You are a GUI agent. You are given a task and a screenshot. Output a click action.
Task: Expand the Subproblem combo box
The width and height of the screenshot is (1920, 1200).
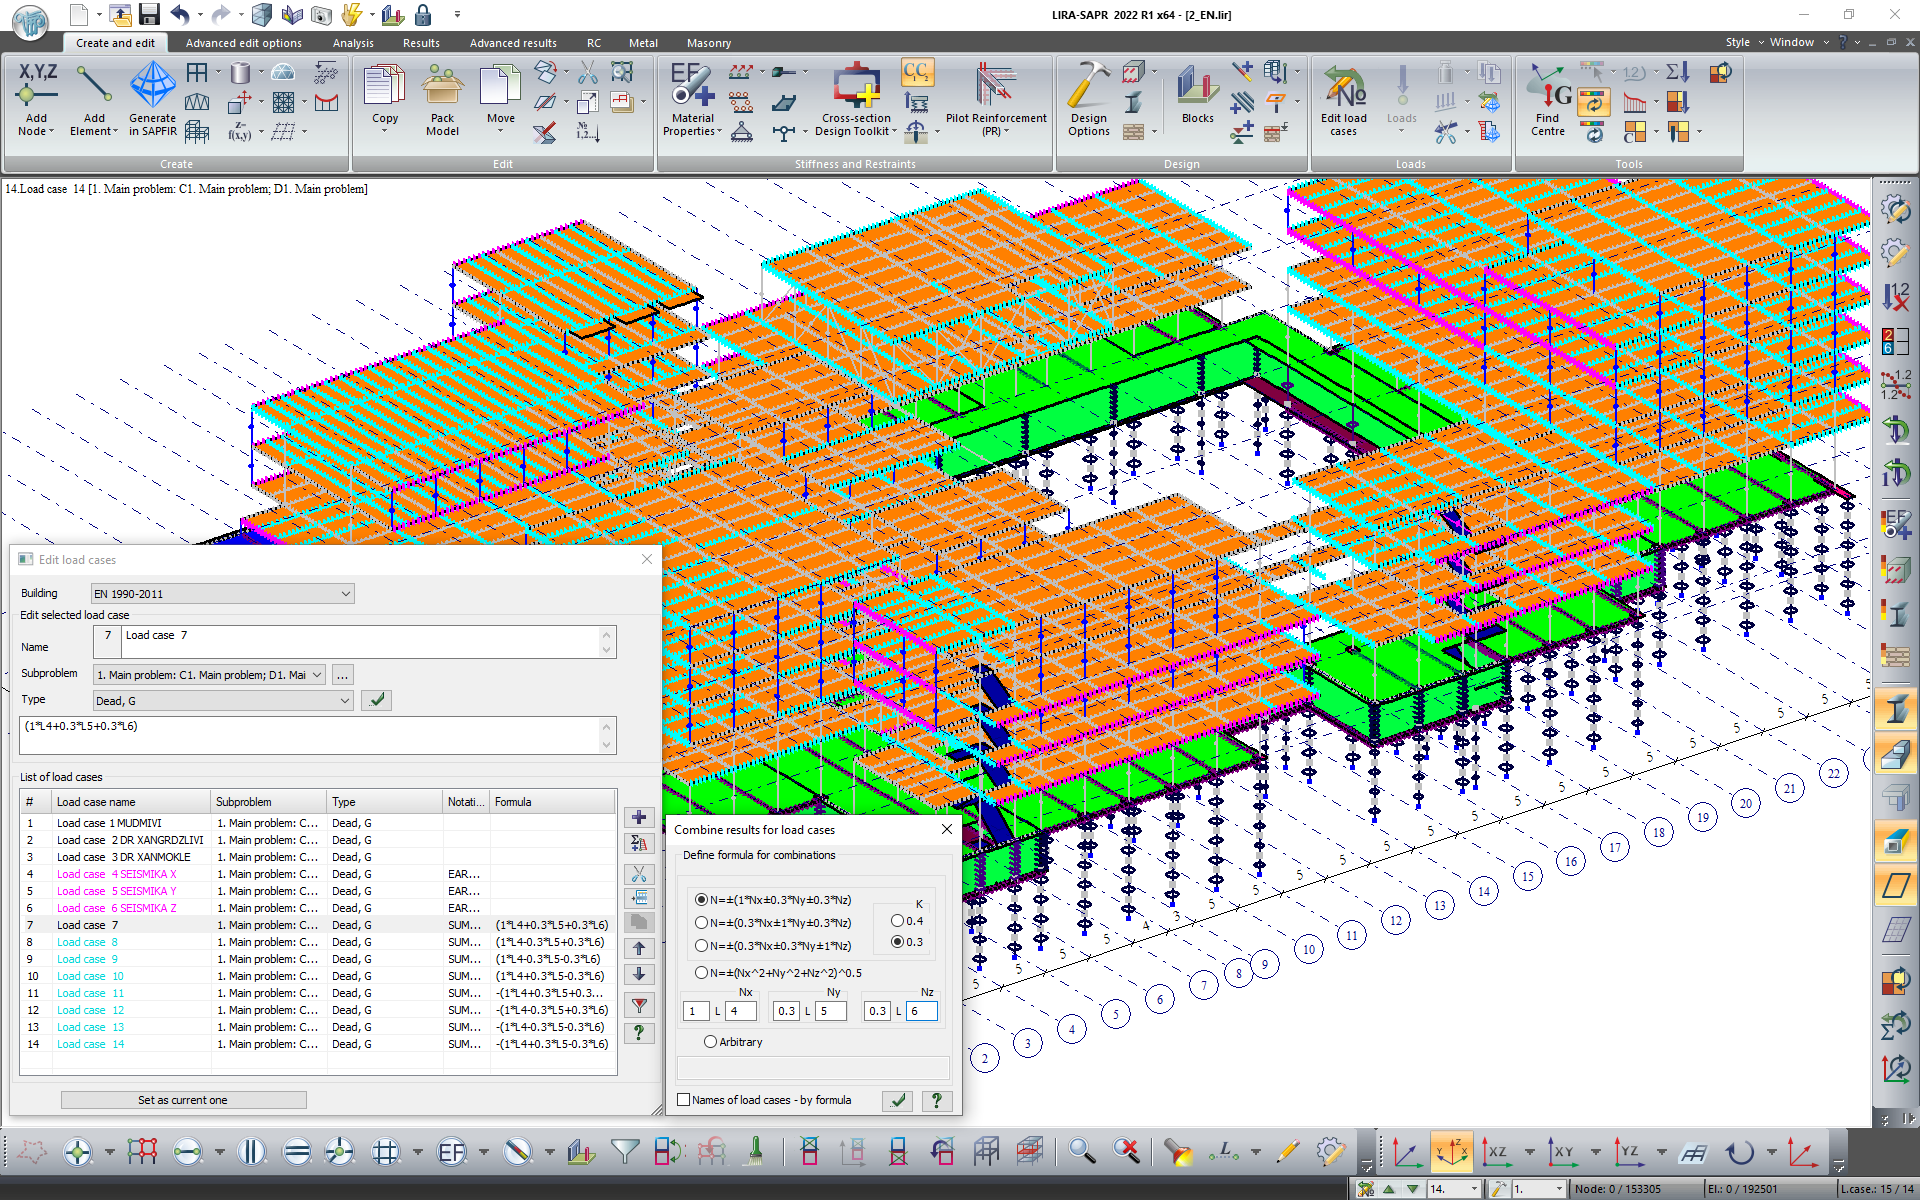316,675
